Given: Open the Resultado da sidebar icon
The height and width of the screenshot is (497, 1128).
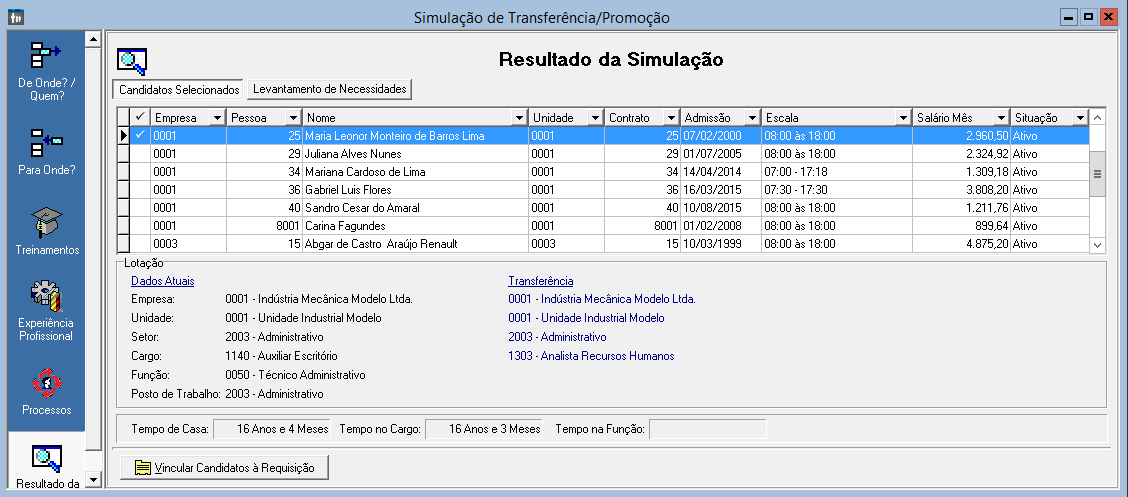Looking at the screenshot, I should [46, 468].
